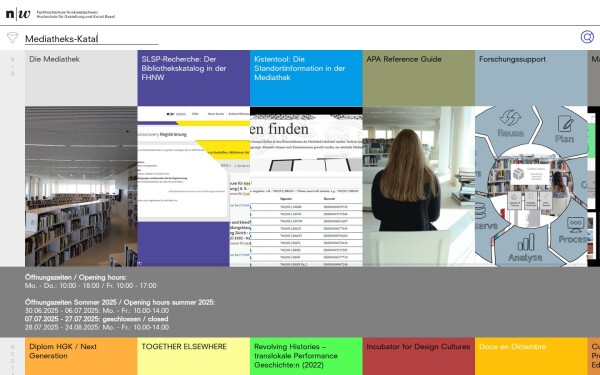
Task: Click the '28.07.2025 - 24.08.2025' hours line
Action: [97, 327]
